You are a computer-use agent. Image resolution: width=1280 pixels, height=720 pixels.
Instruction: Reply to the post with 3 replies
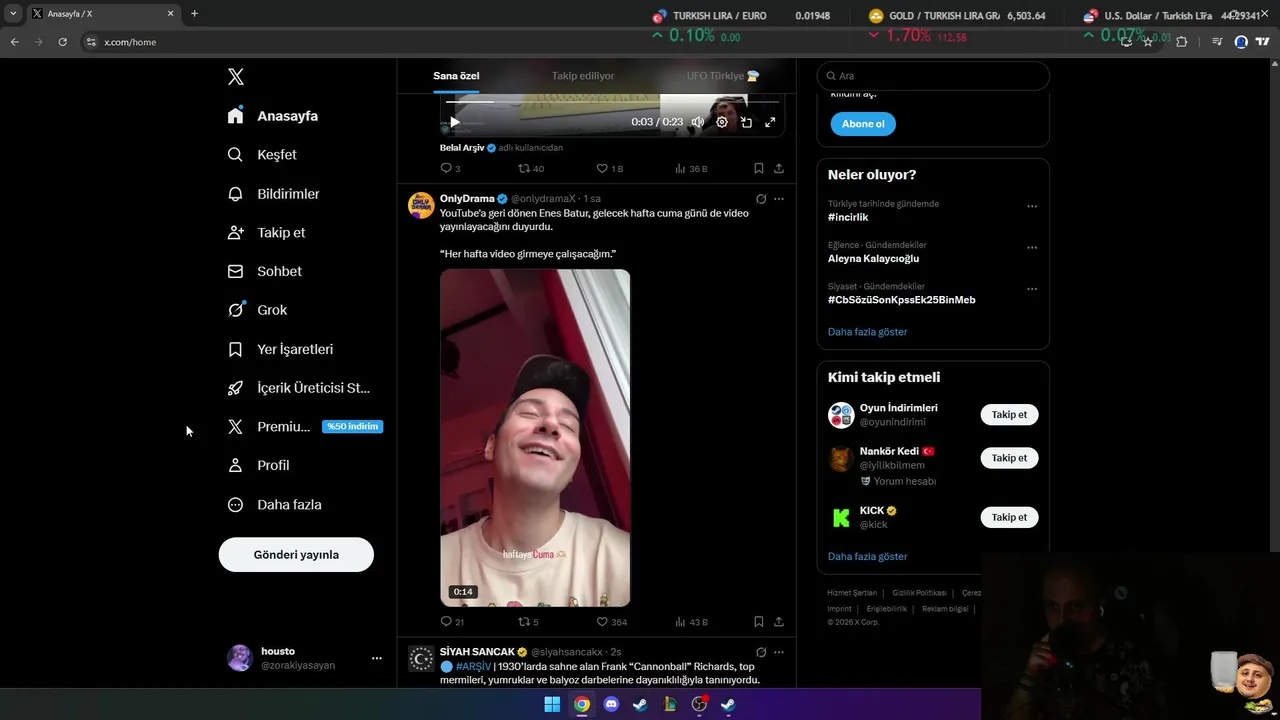[451, 169]
